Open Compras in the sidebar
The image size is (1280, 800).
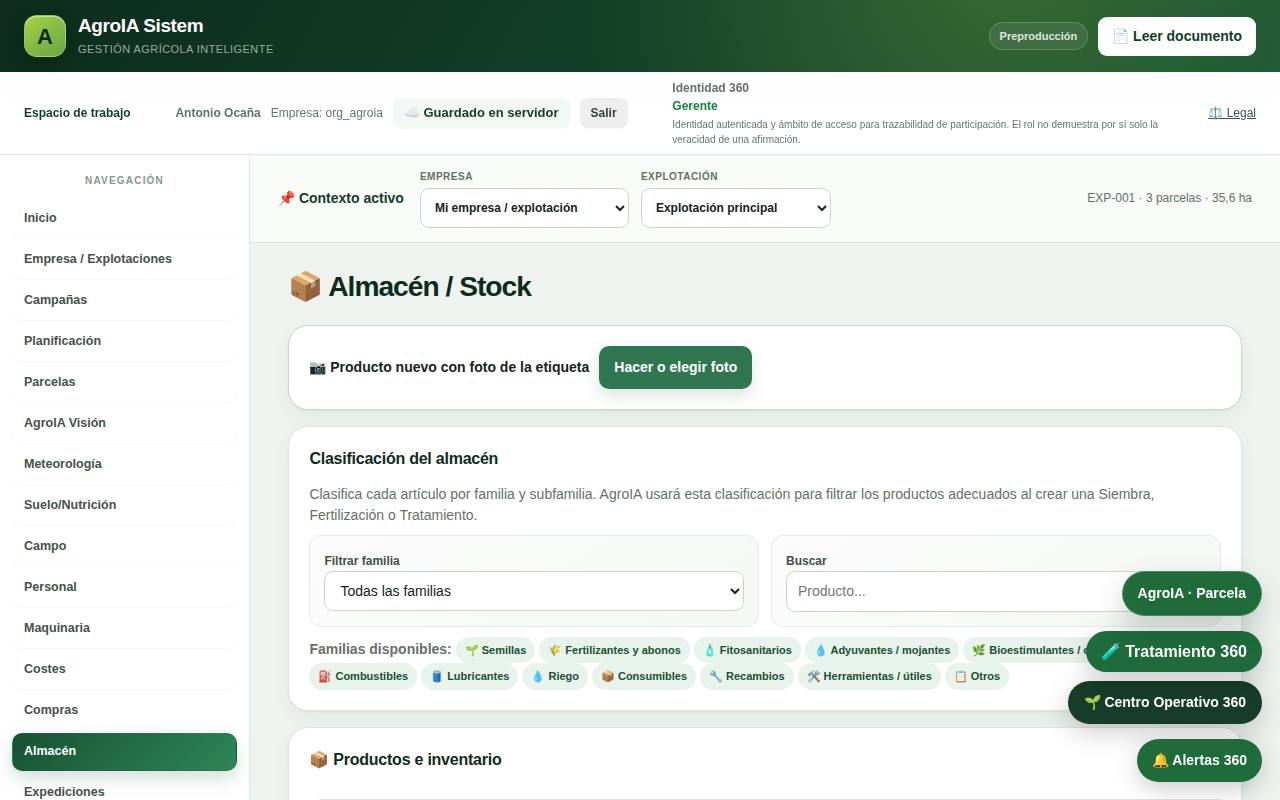pos(124,710)
